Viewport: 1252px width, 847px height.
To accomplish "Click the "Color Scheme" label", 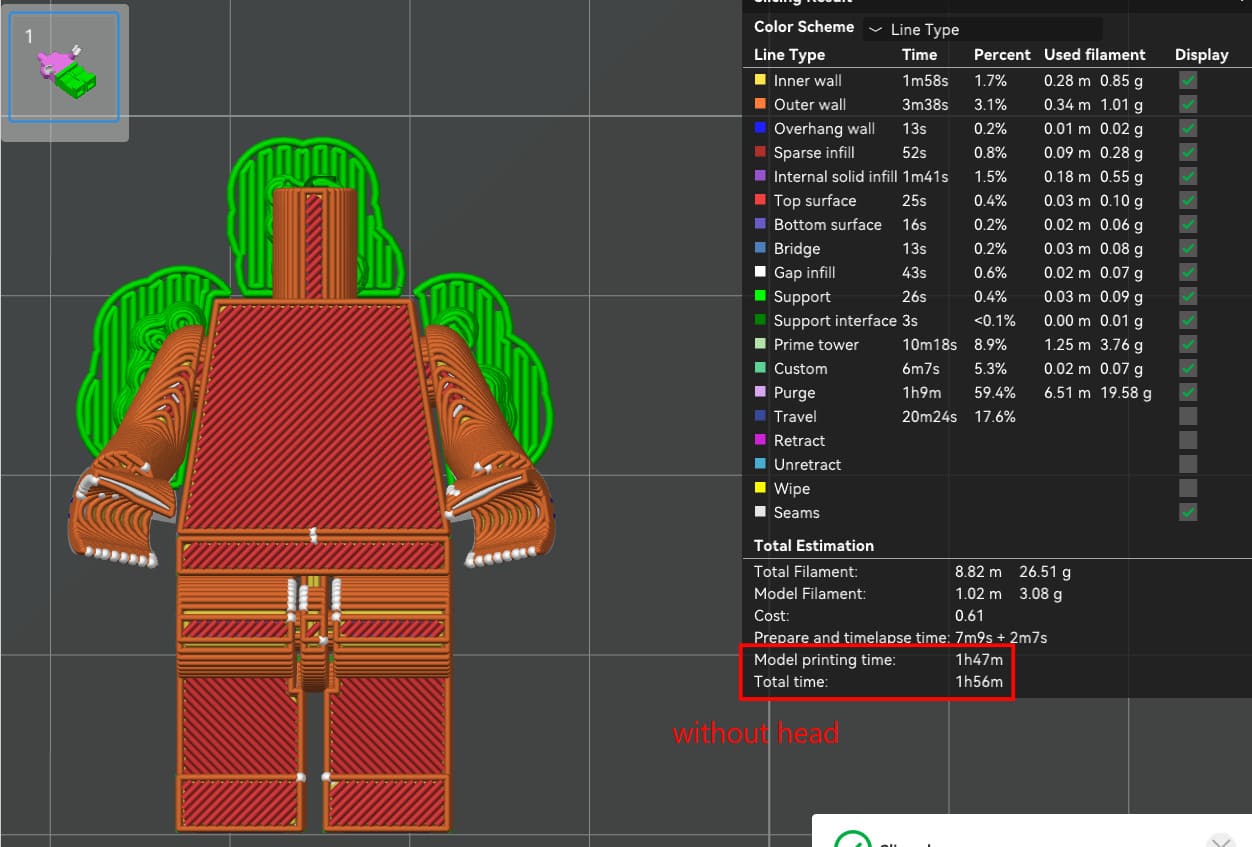I will point(804,27).
